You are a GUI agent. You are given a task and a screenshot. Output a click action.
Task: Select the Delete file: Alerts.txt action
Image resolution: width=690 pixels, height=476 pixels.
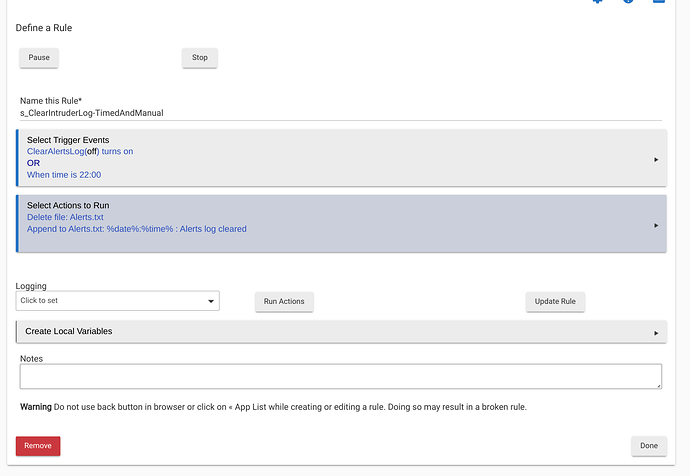[65, 217]
